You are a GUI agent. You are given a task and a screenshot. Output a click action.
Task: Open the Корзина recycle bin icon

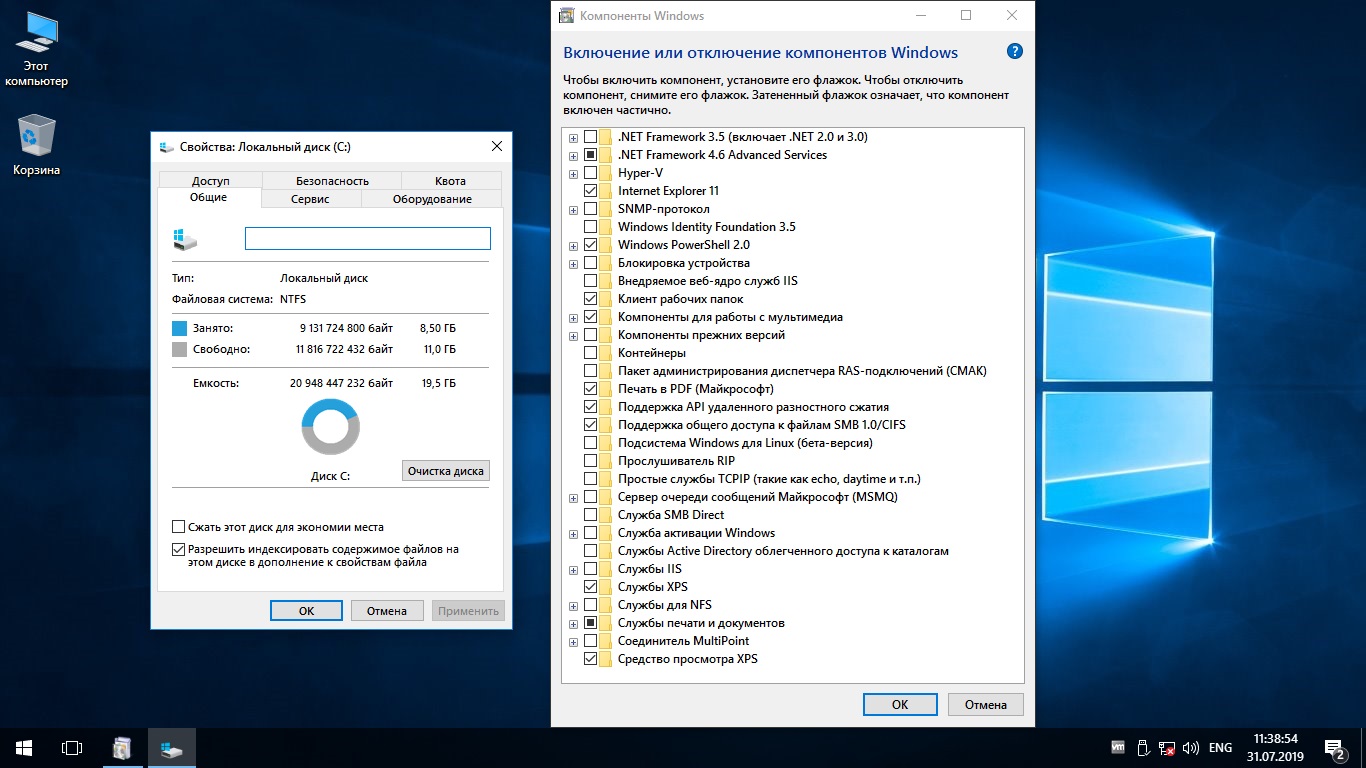point(36,135)
